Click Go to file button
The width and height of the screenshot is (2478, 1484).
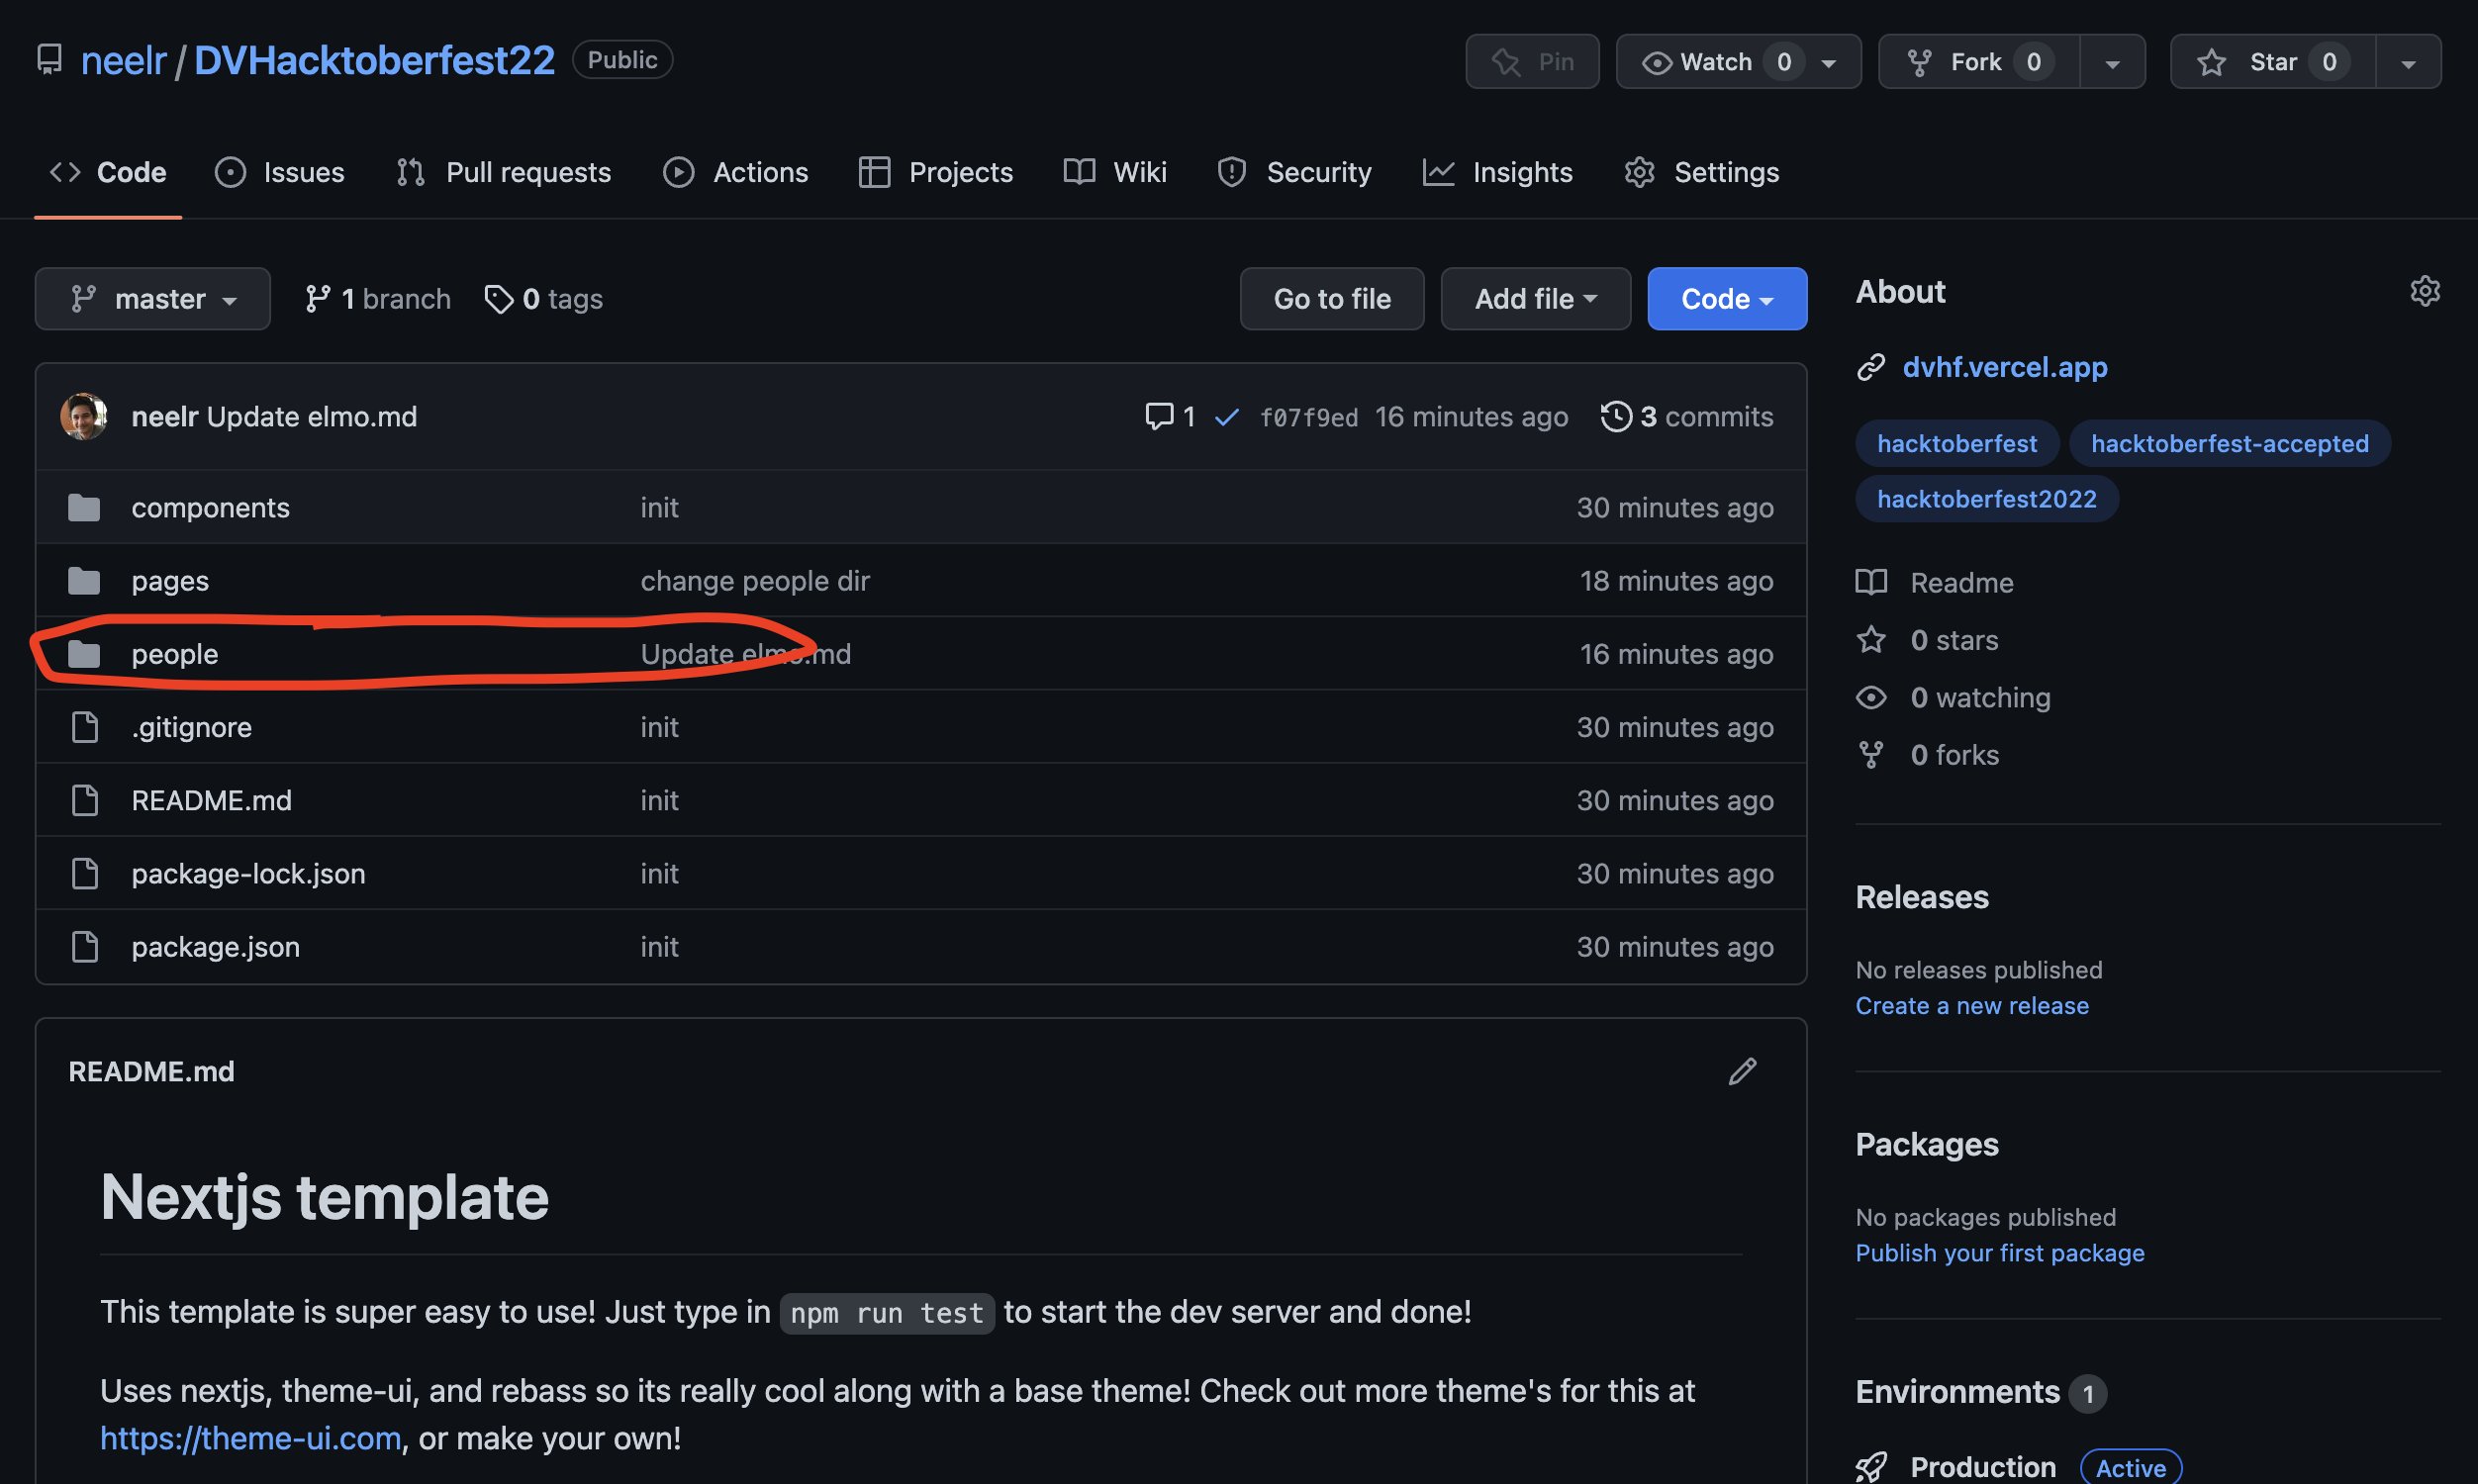[x=1332, y=299]
